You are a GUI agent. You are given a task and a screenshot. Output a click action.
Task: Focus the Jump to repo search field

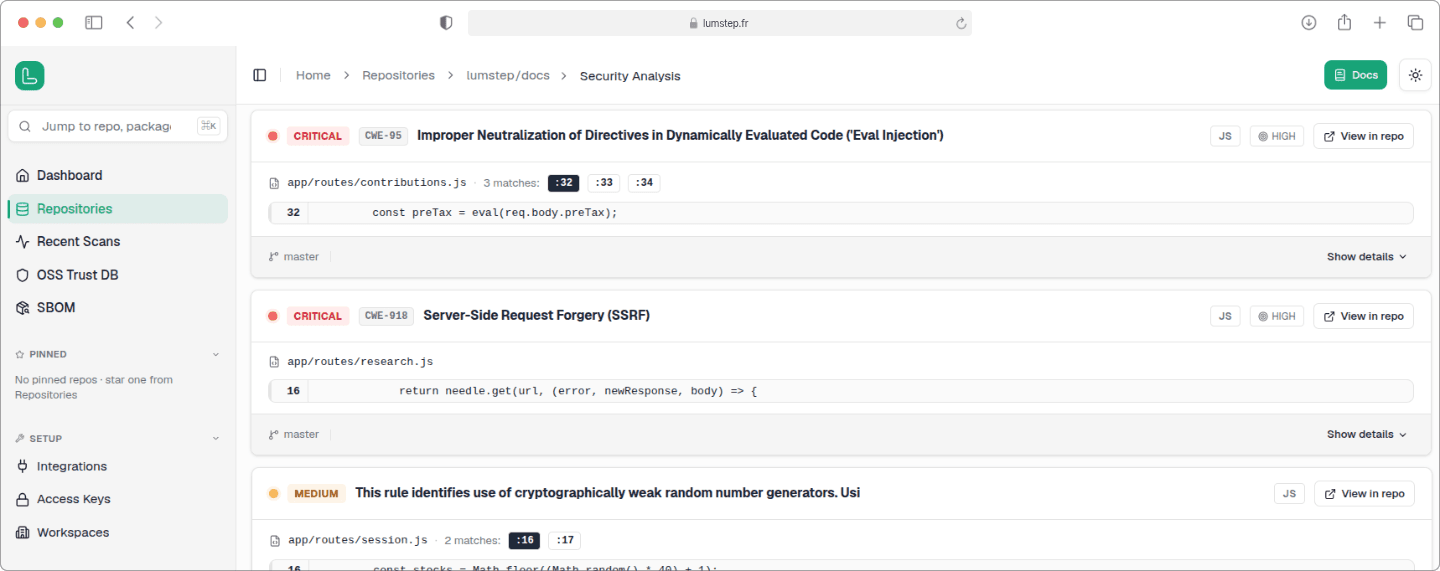[118, 126]
